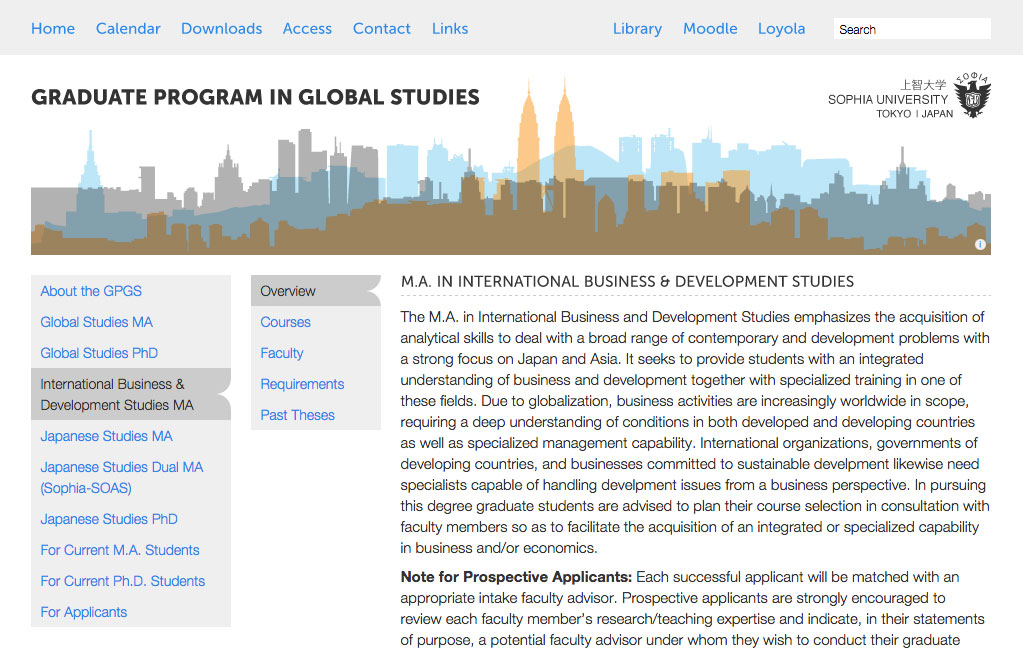This screenshot has width=1023, height=656.
Task: Go to Downloads in top navigation
Action: point(221,29)
